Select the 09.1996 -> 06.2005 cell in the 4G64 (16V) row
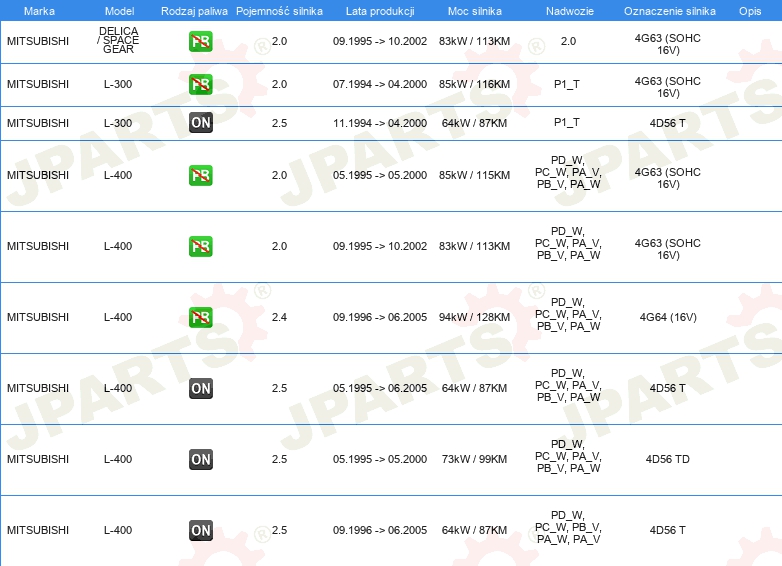Screen dimensions: 782x566 (380, 317)
